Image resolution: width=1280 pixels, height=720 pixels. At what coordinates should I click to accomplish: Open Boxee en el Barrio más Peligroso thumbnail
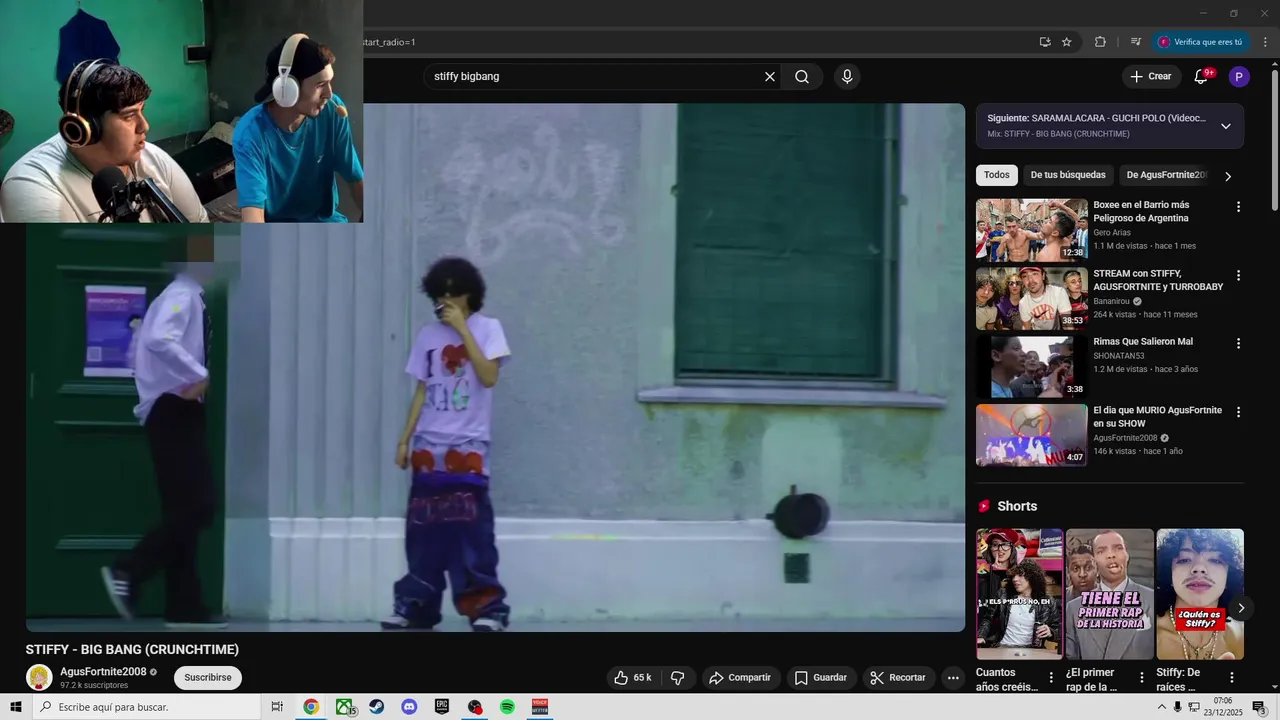point(1031,230)
